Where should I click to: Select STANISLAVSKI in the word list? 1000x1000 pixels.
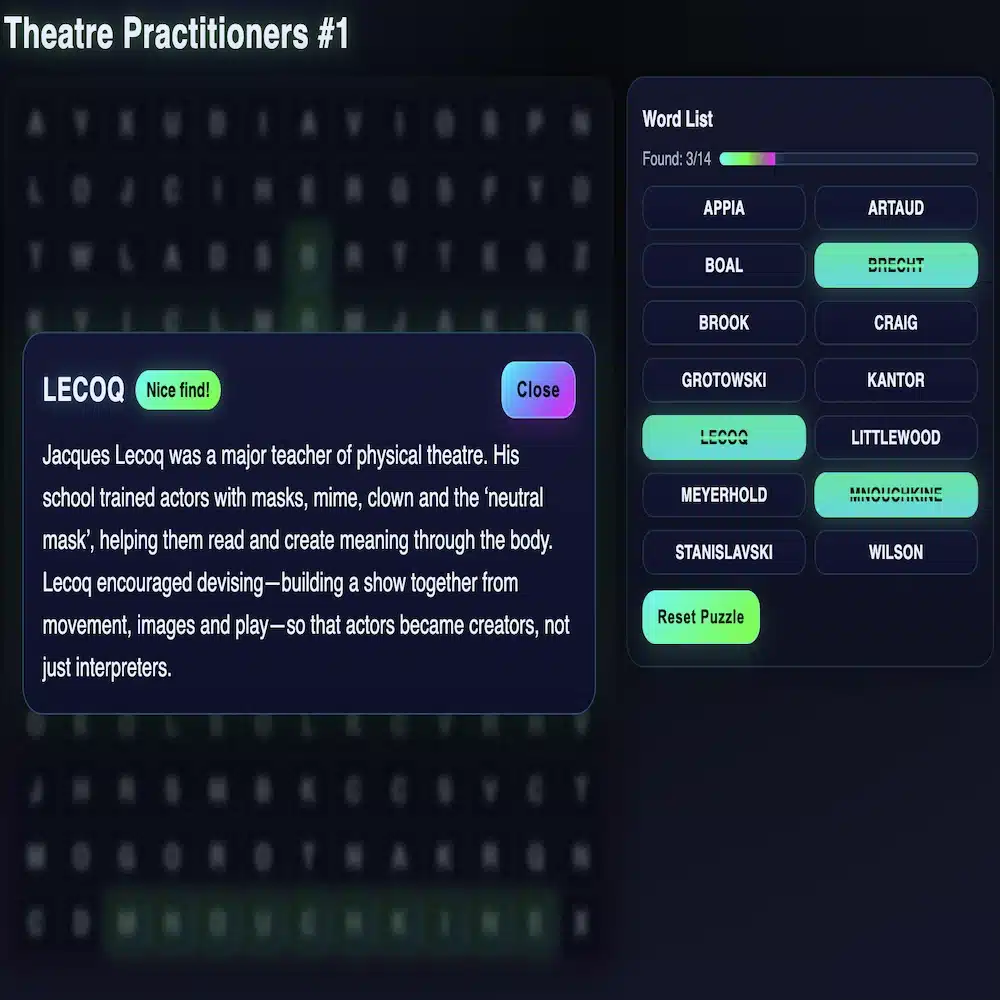pos(723,552)
